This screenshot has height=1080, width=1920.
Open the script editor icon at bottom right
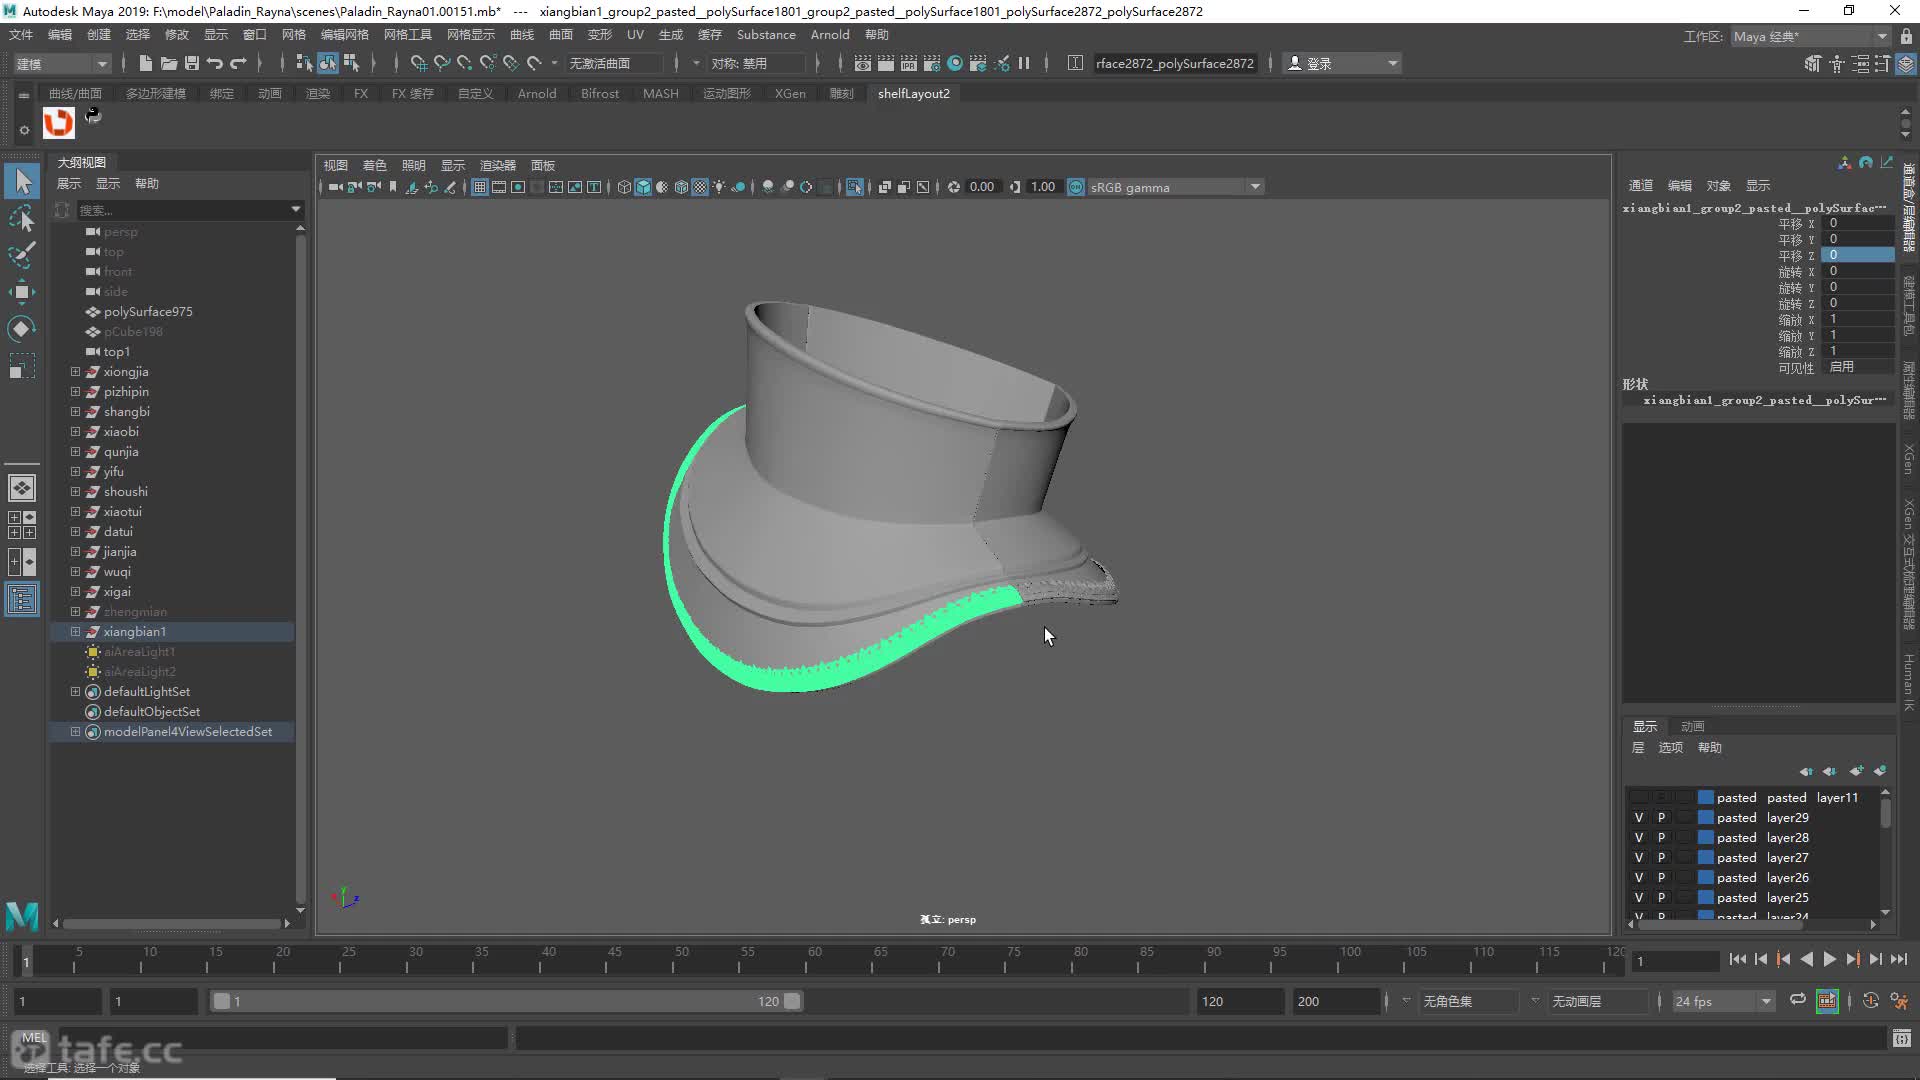click(x=1902, y=1039)
